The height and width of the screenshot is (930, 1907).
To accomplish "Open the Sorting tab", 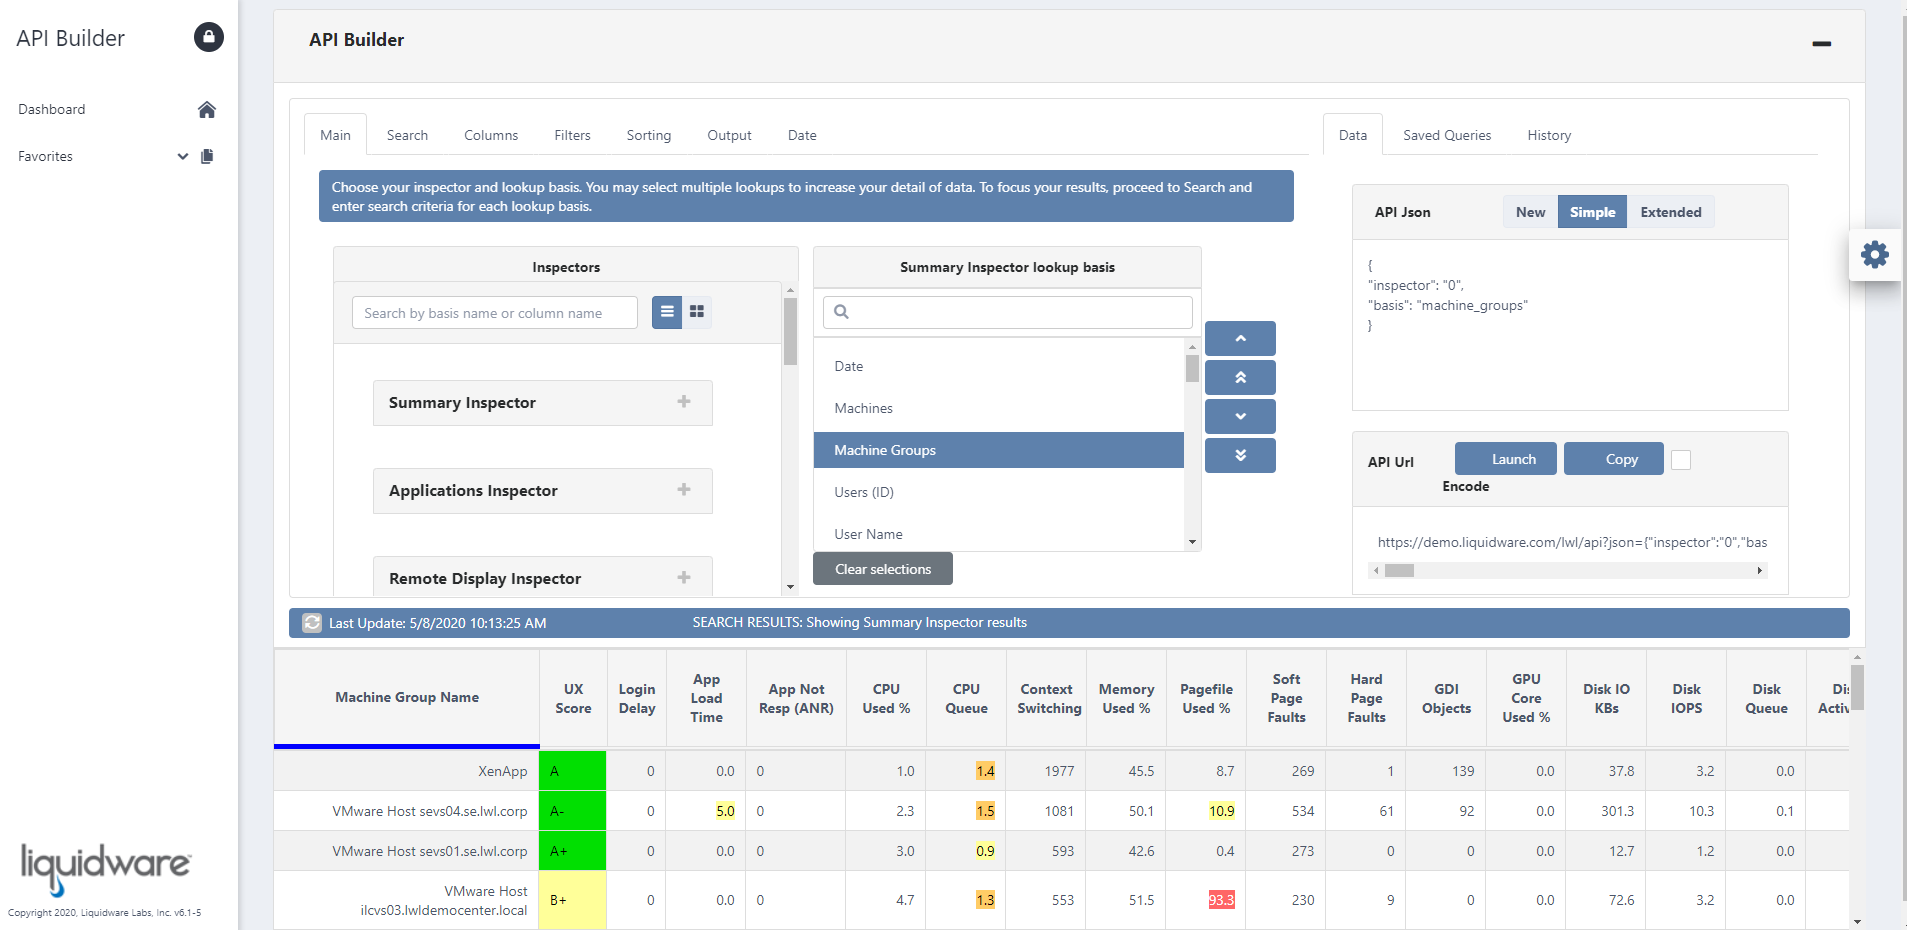I will (x=649, y=135).
